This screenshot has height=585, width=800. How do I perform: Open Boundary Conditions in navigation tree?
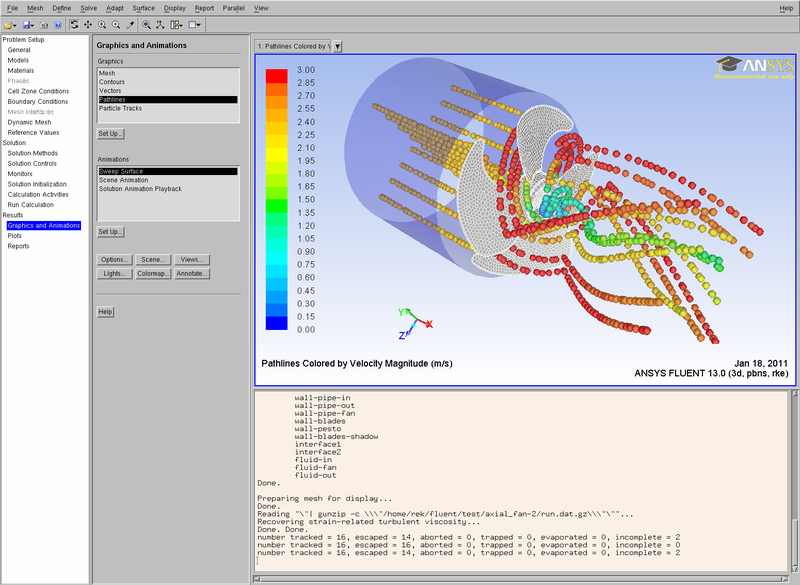pyautogui.click(x=38, y=101)
